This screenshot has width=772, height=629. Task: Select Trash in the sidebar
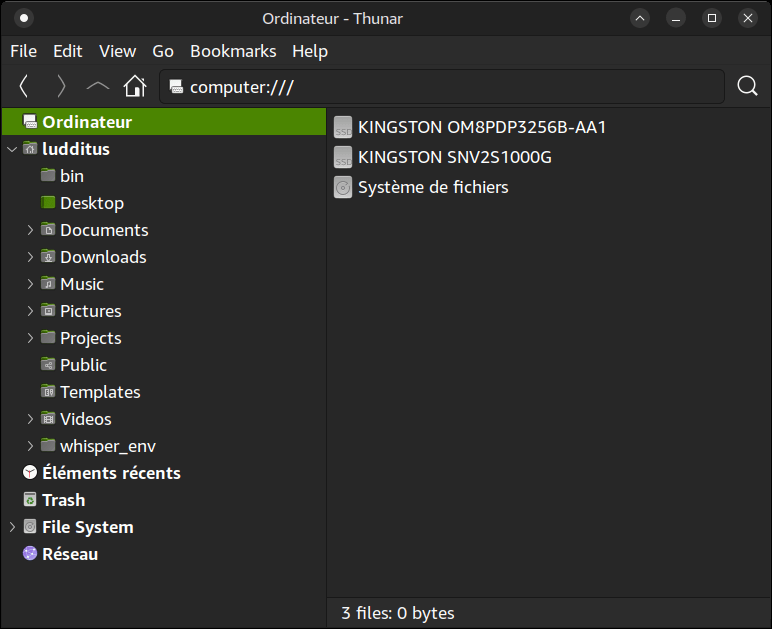[x=63, y=500]
